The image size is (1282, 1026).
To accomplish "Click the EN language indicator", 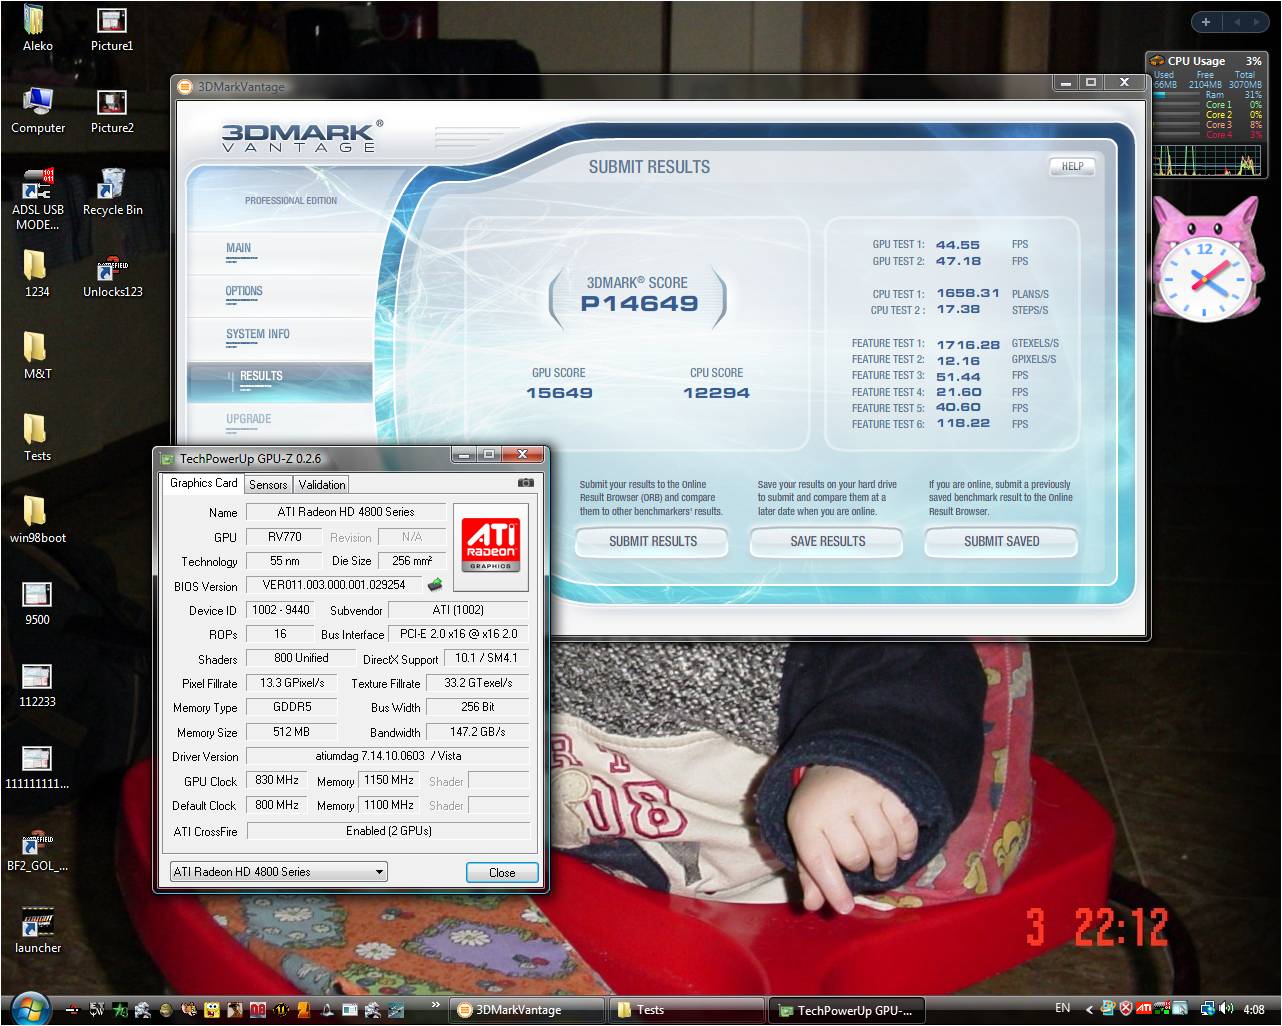I will 1062,1008.
